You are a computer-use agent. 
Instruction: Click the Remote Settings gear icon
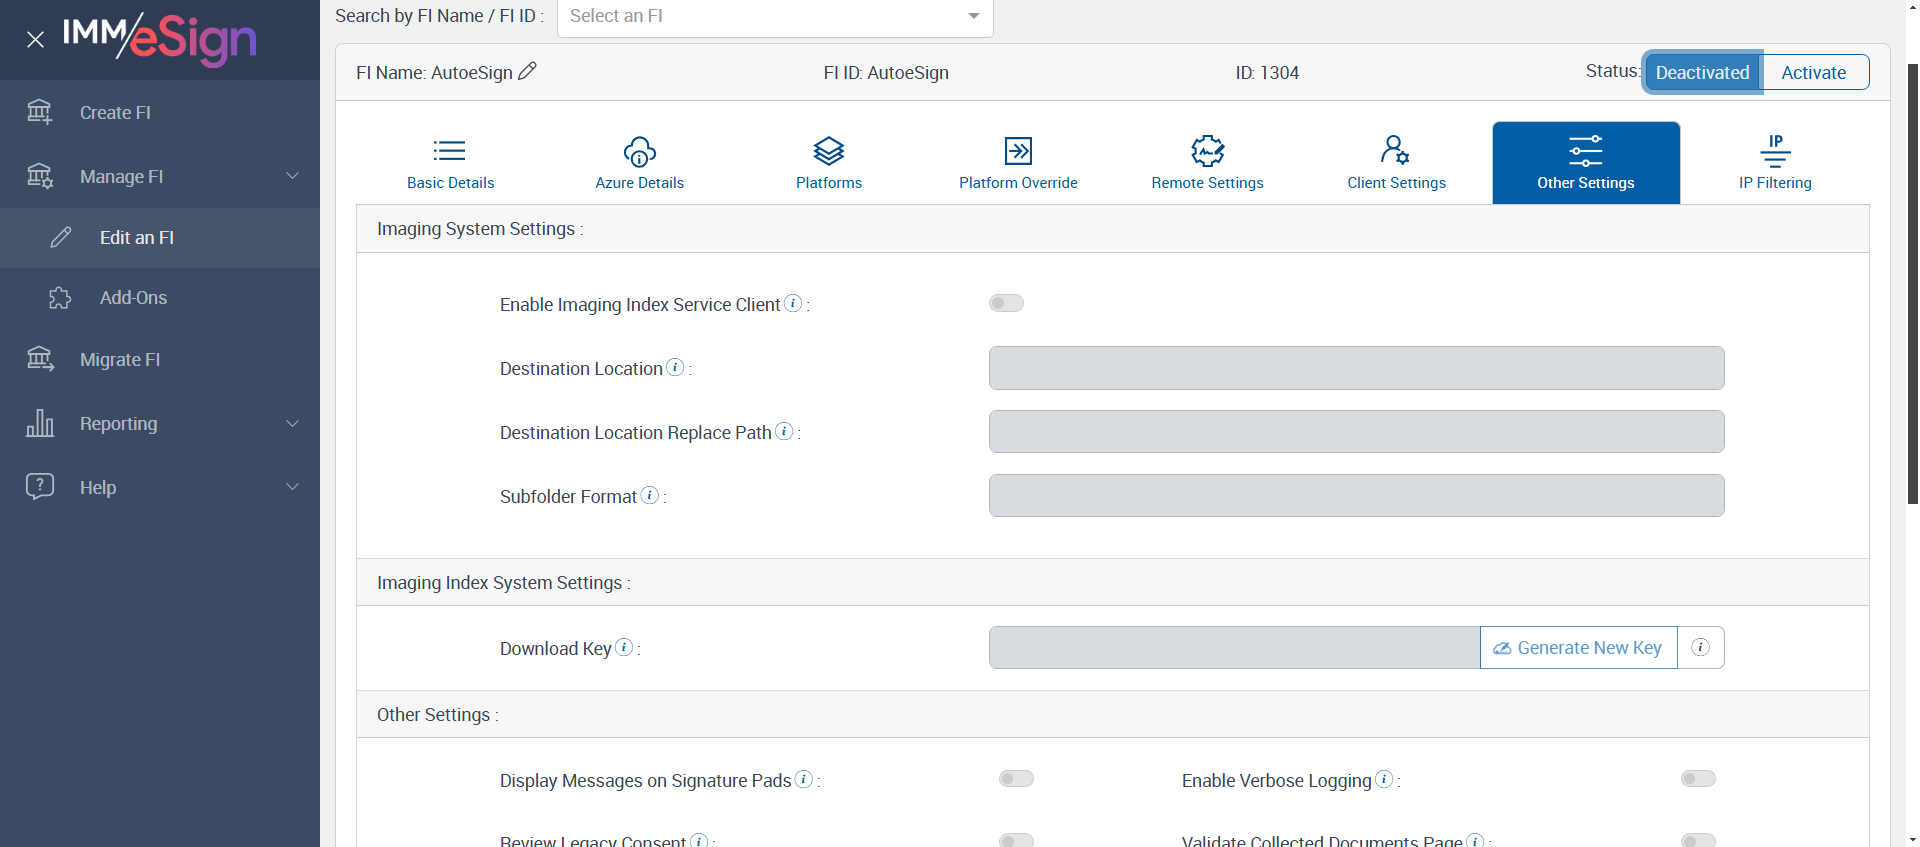[x=1208, y=151]
